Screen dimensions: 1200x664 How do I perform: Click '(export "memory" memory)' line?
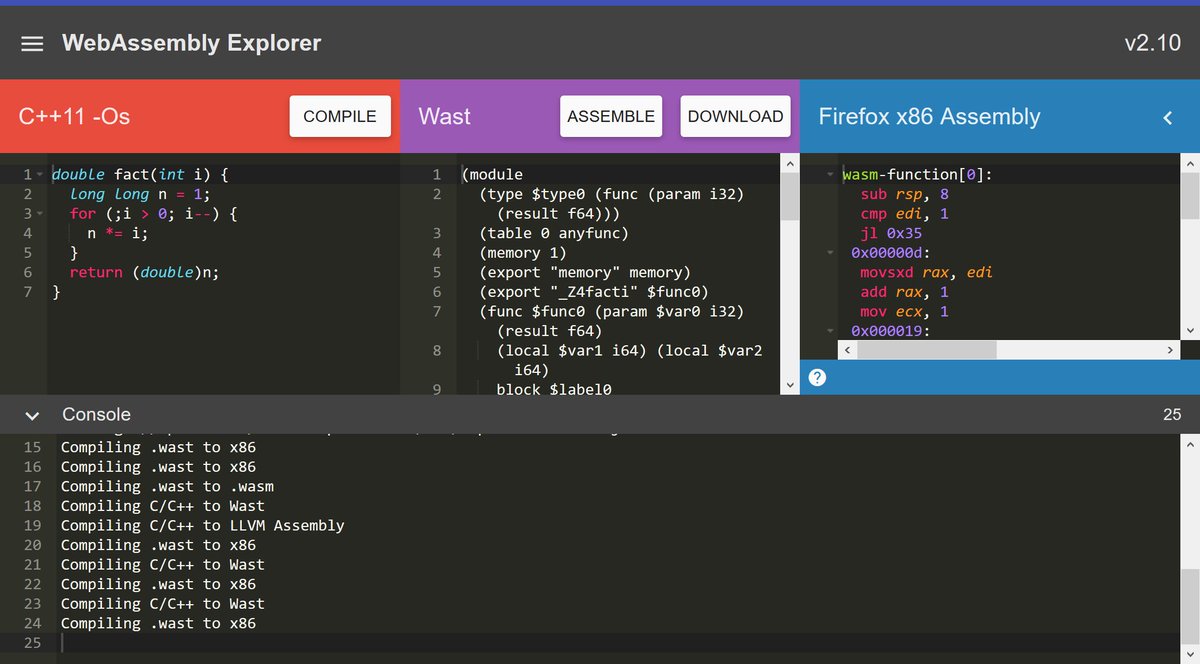click(x=585, y=272)
